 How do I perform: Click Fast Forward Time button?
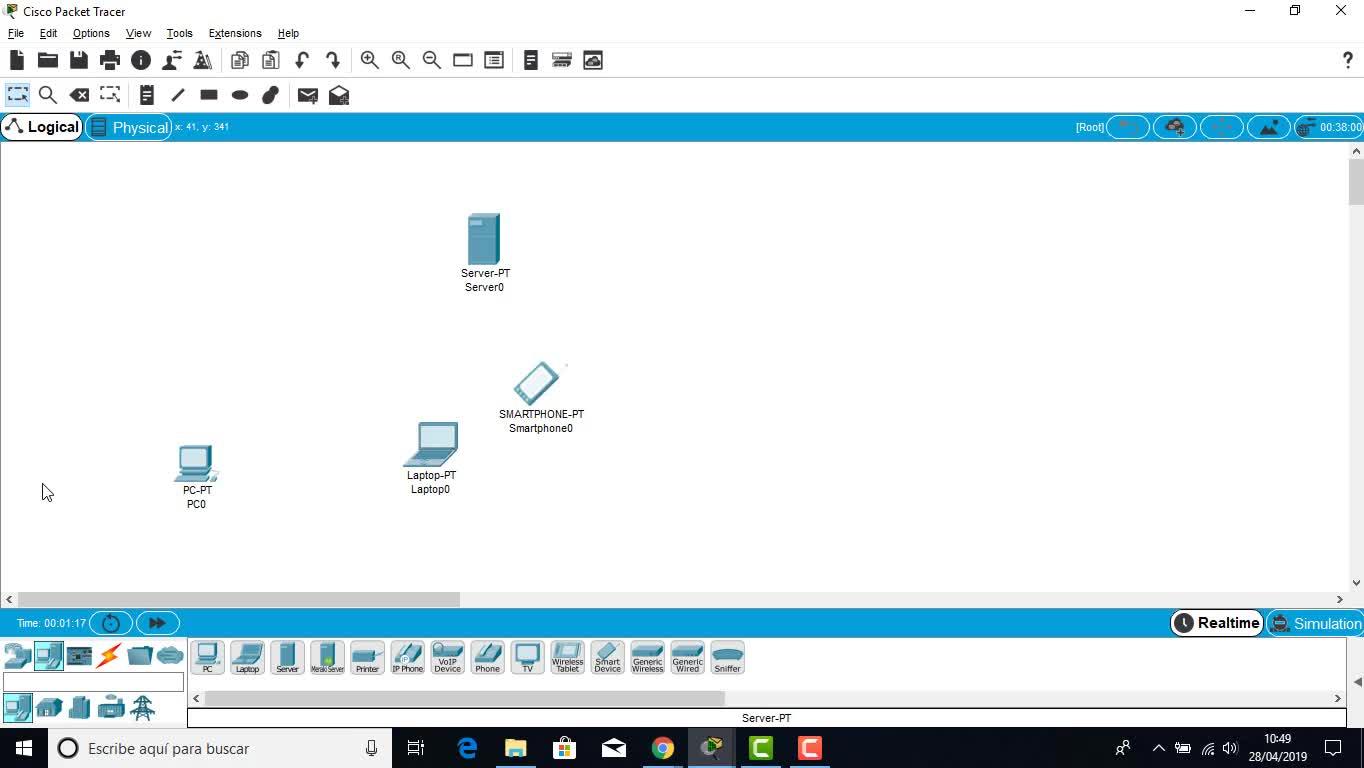[x=157, y=623]
